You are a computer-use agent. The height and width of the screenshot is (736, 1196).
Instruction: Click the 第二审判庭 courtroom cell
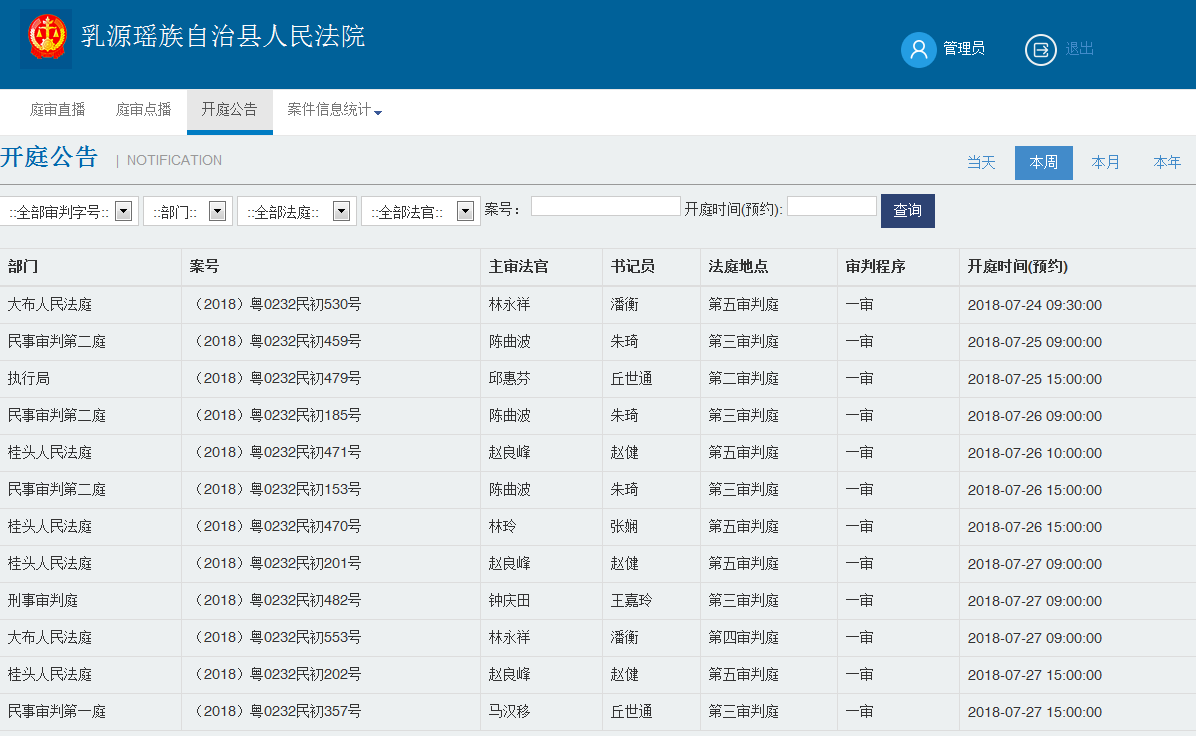click(x=744, y=378)
